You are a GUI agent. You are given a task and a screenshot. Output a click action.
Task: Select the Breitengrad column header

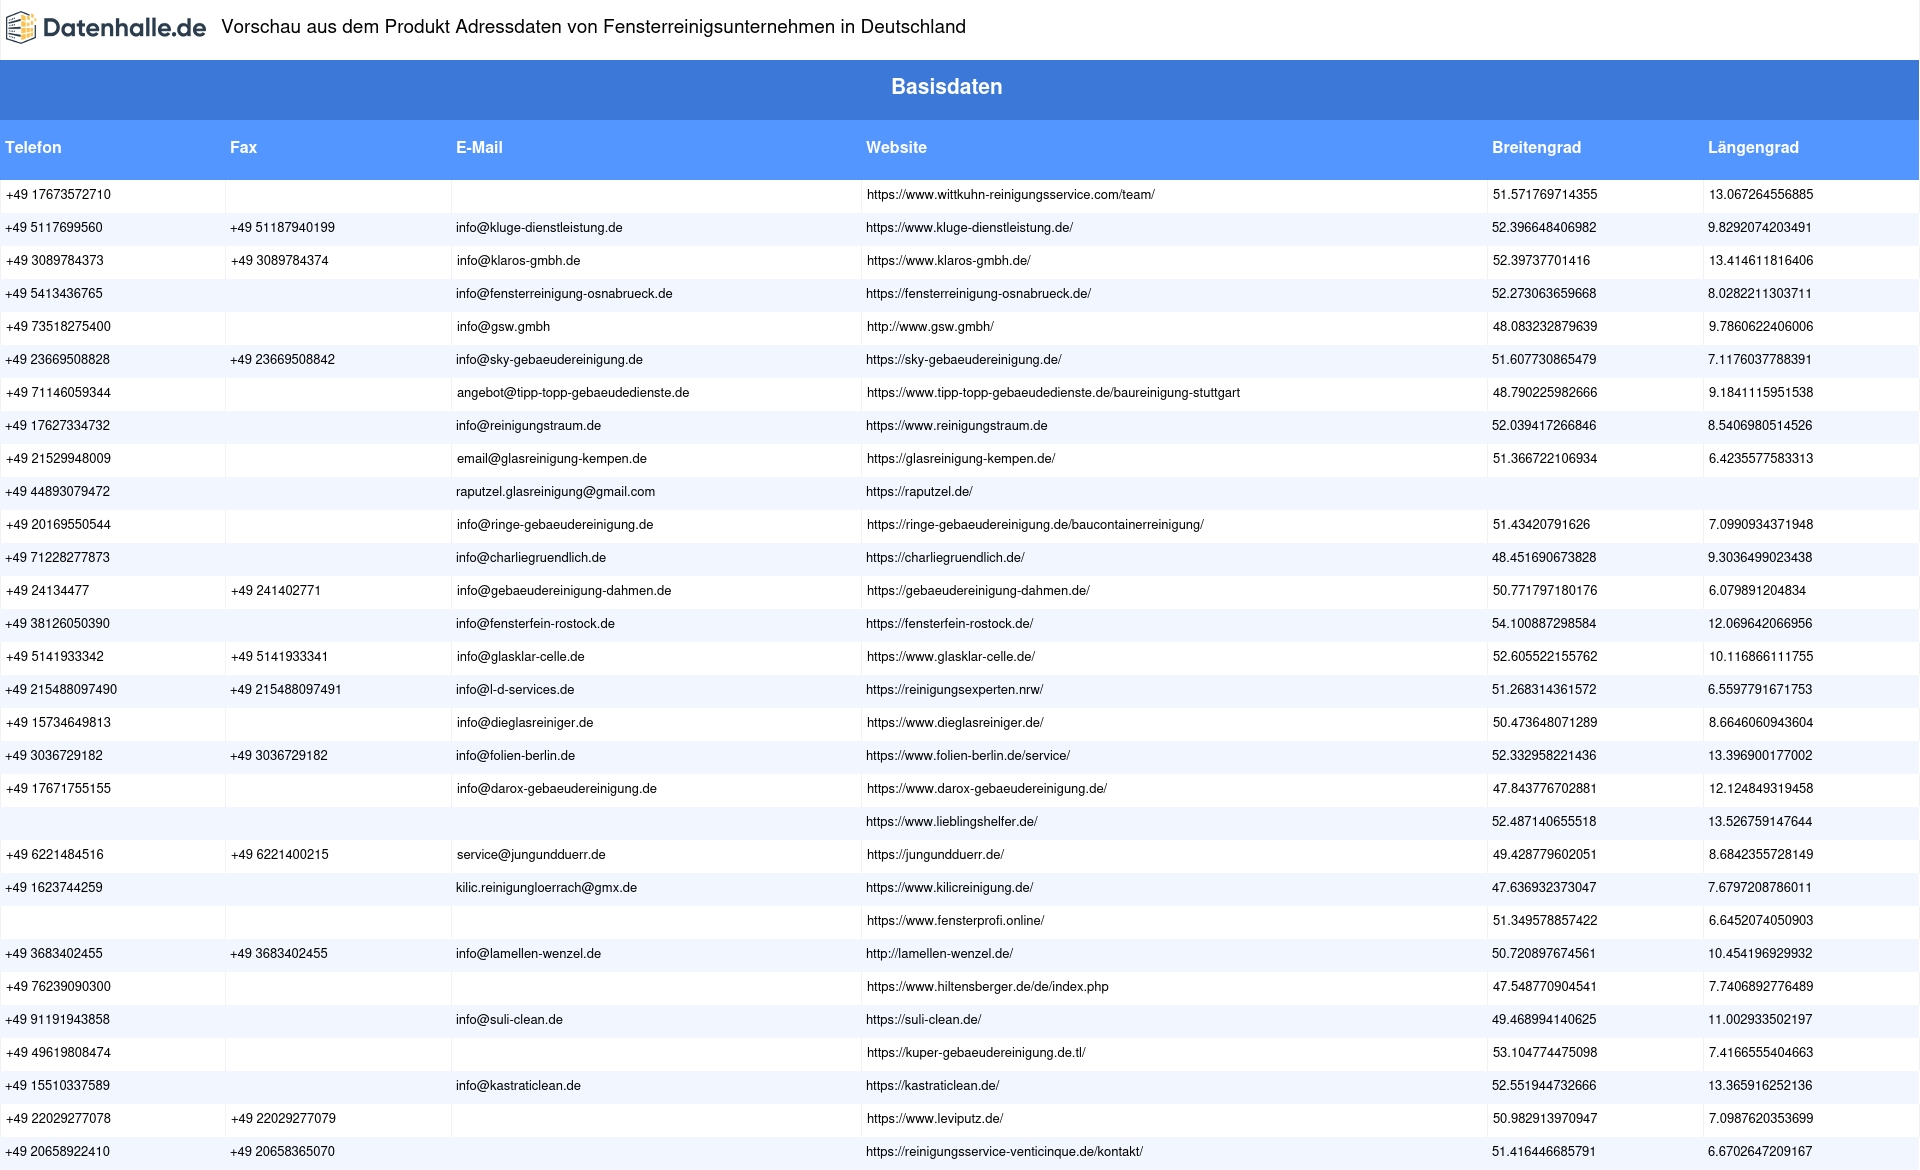click(1536, 147)
